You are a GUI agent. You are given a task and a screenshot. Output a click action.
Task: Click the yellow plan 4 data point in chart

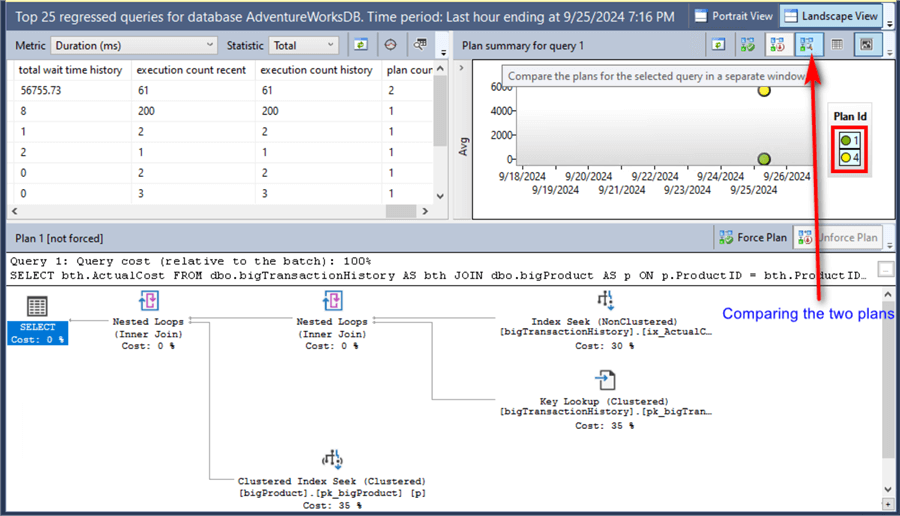[x=763, y=90]
